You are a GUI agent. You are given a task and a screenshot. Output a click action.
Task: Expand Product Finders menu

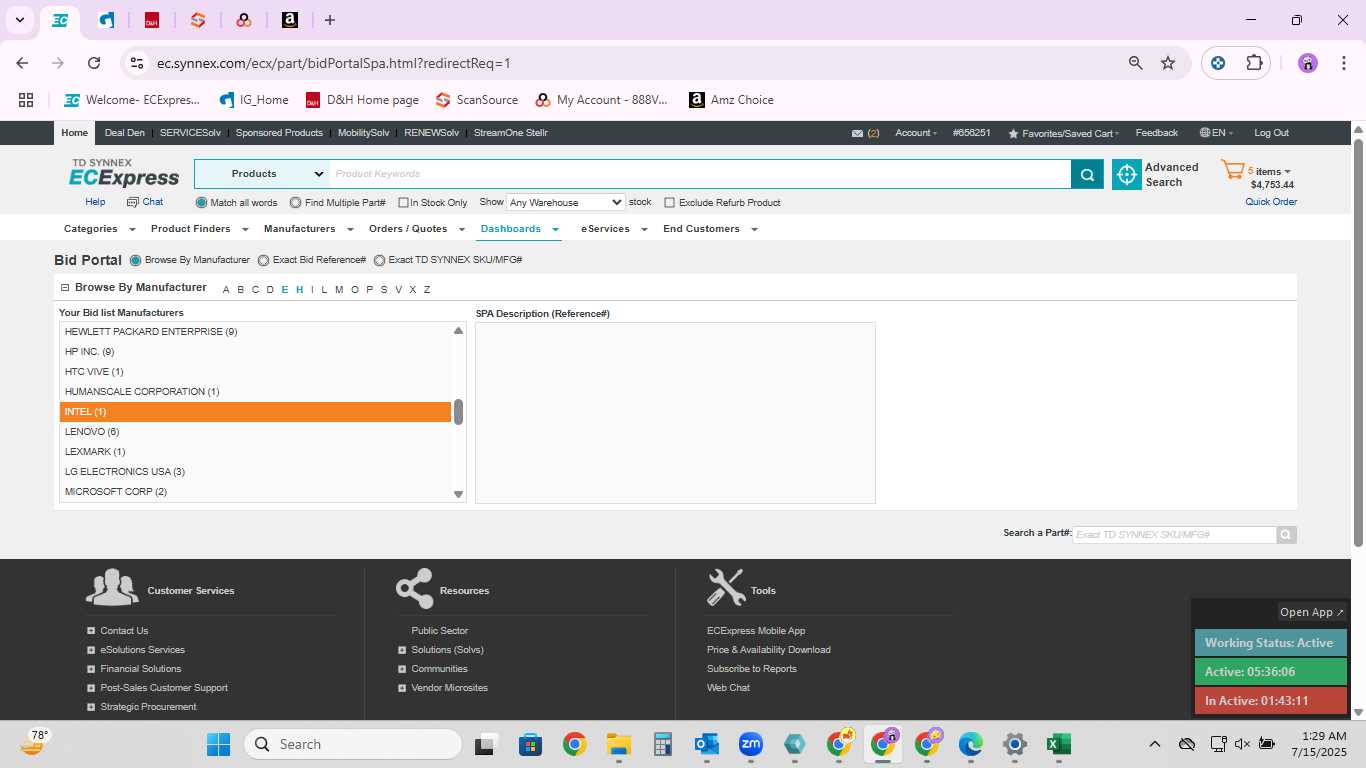tap(199, 229)
